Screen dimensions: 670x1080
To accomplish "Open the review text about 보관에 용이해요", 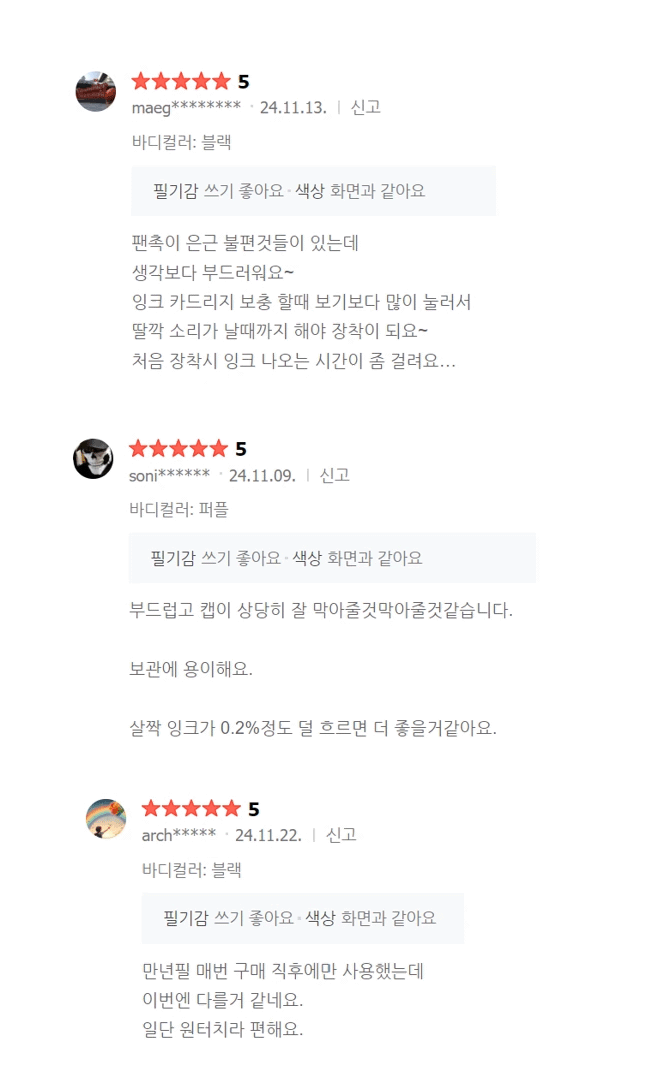I will [x=191, y=668].
